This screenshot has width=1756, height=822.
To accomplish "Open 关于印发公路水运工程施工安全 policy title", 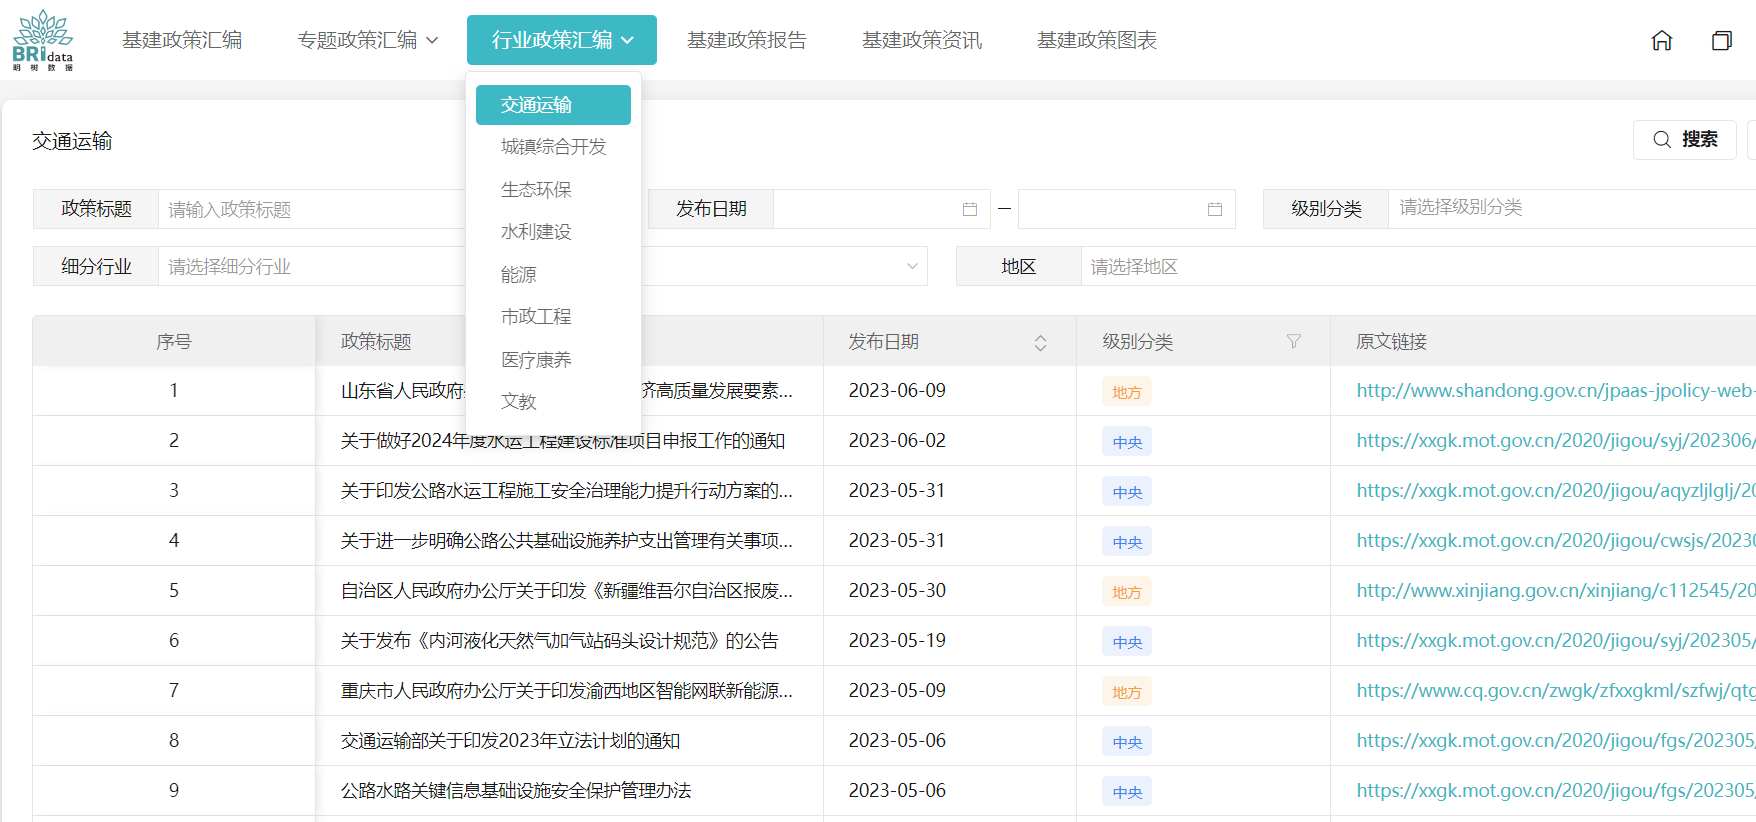I will tap(567, 491).
